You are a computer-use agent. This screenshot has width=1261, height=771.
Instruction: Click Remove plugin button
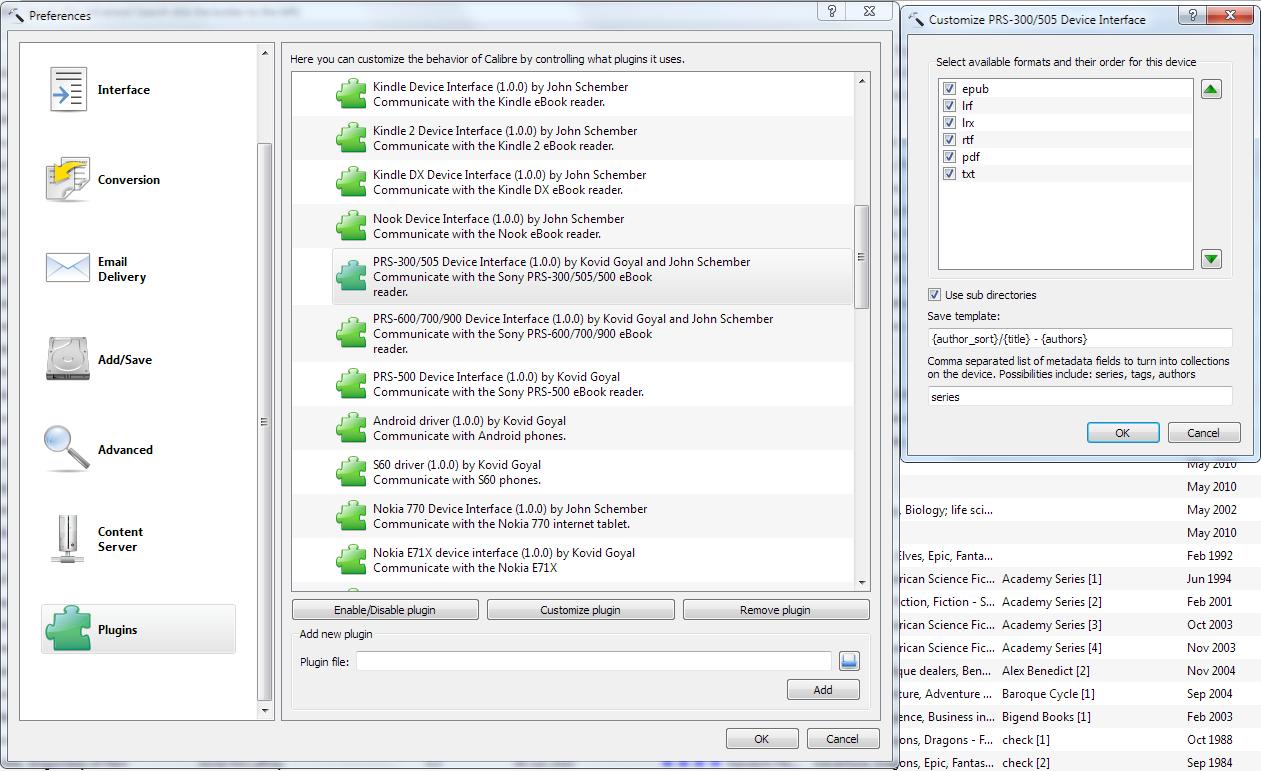775,610
